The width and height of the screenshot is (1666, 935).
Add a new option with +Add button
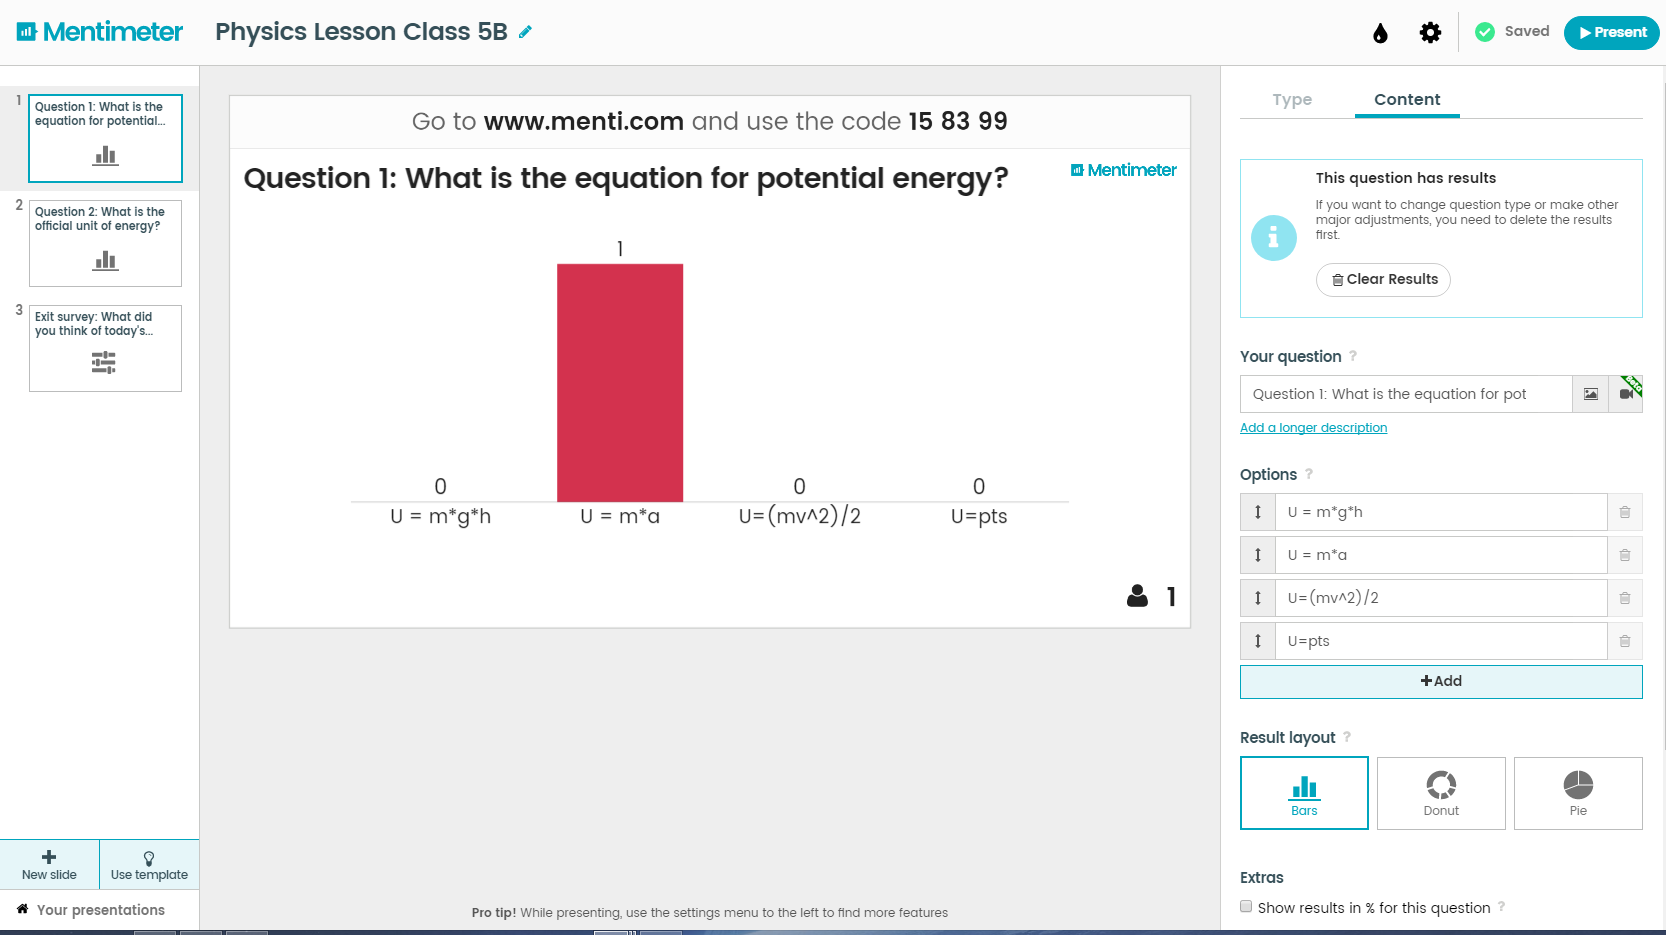pyautogui.click(x=1441, y=681)
